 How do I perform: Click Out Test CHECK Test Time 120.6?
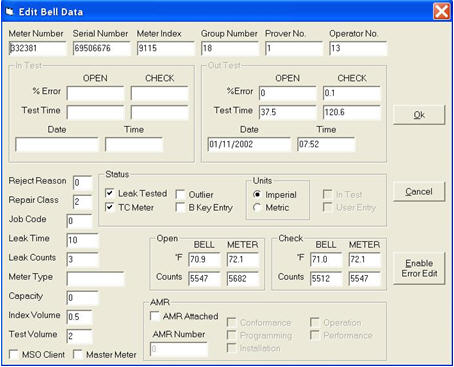pos(352,113)
